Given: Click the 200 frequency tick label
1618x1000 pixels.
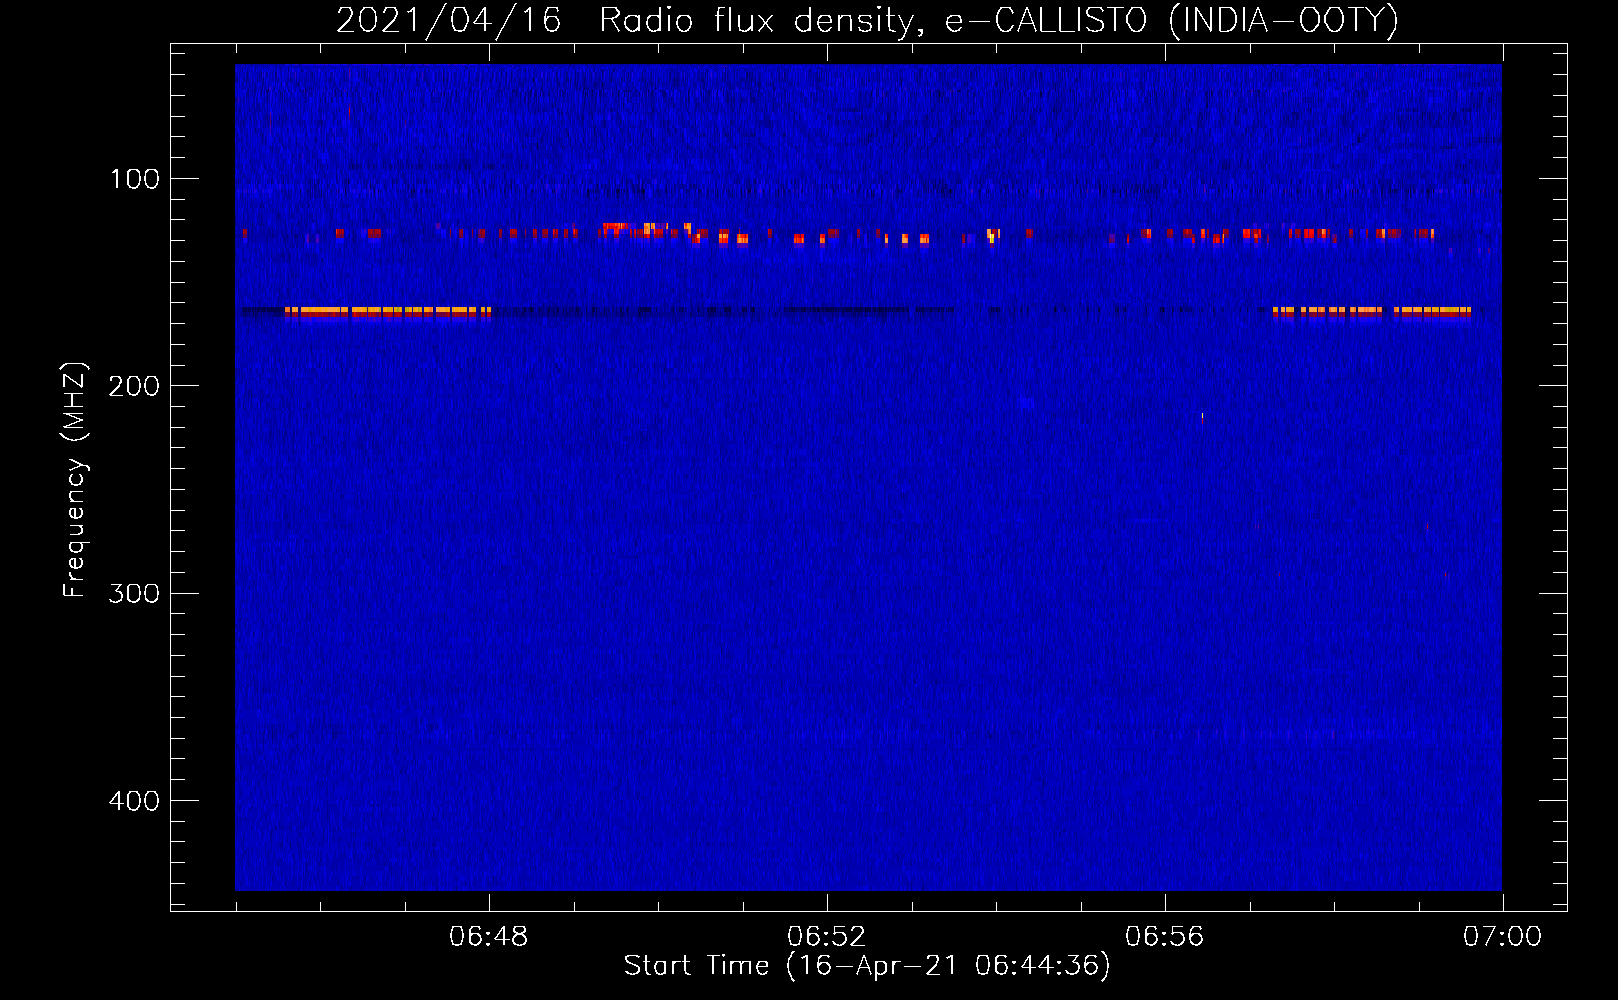Looking at the screenshot, I should [135, 386].
